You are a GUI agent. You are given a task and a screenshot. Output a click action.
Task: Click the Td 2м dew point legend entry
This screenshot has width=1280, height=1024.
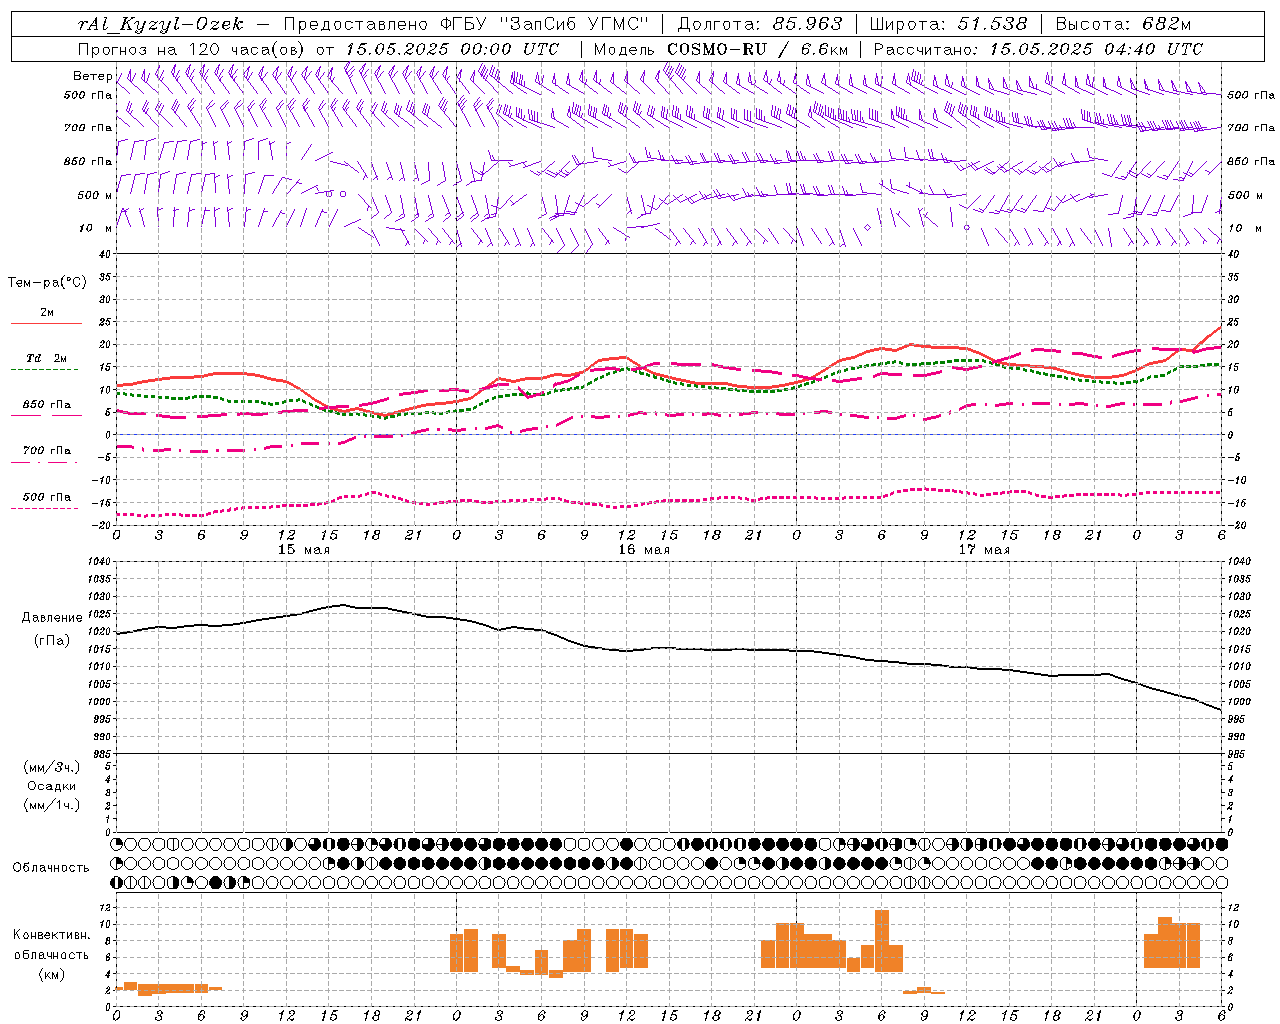(47, 363)
